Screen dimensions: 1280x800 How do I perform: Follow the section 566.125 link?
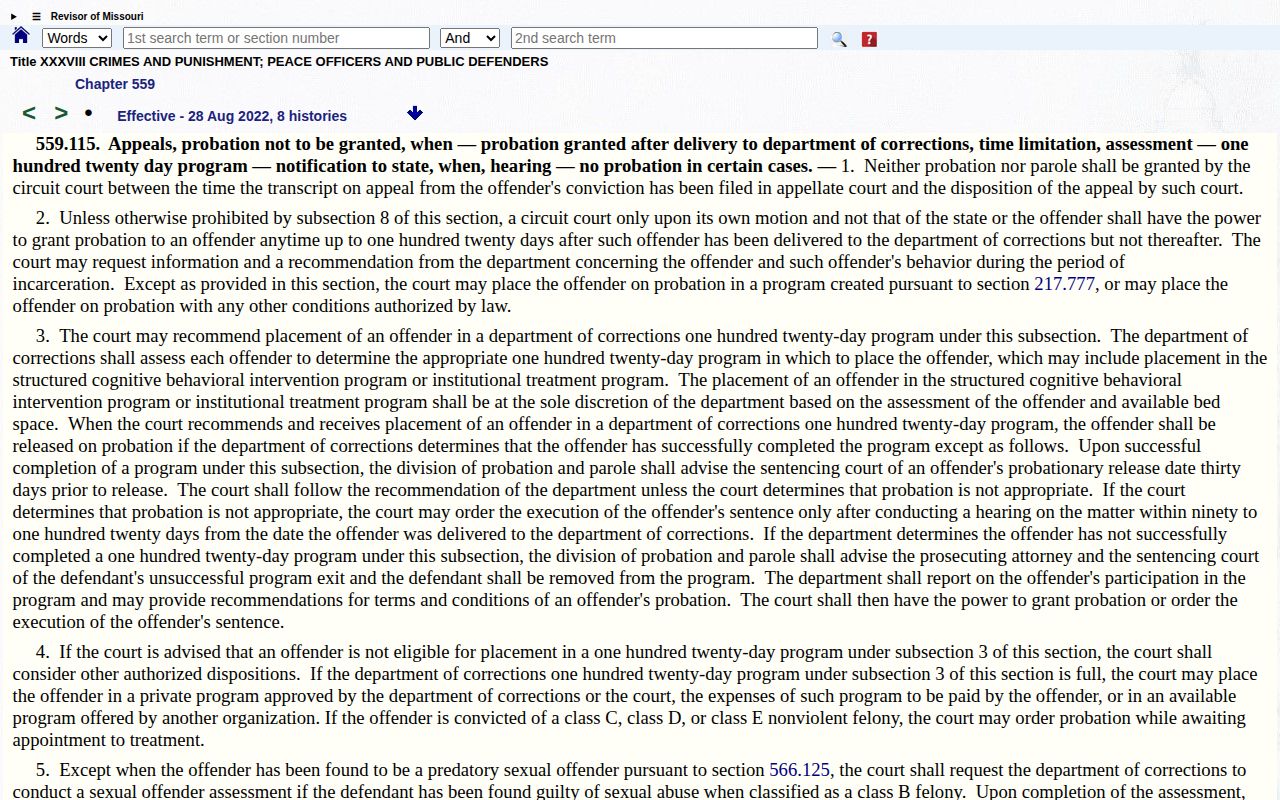[x=799, y=770]
